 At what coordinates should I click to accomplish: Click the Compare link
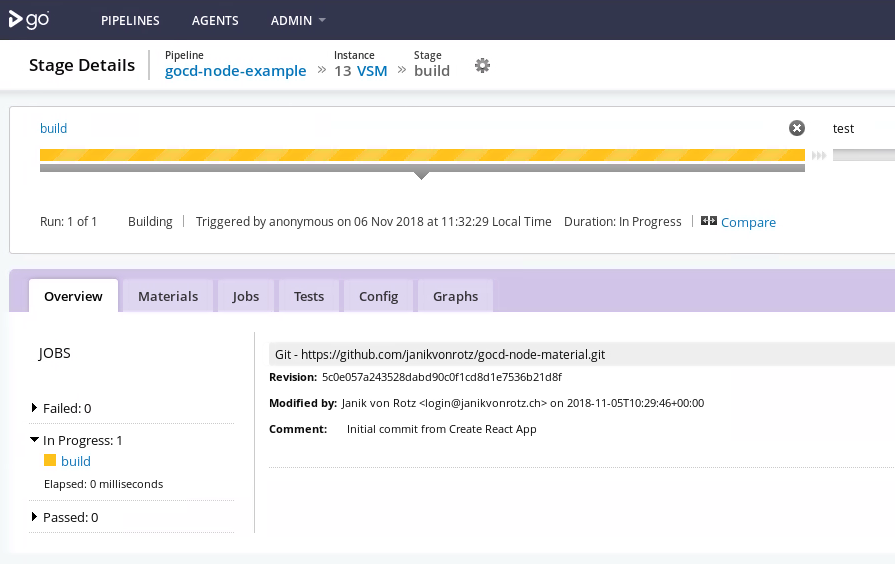[748, 222]
